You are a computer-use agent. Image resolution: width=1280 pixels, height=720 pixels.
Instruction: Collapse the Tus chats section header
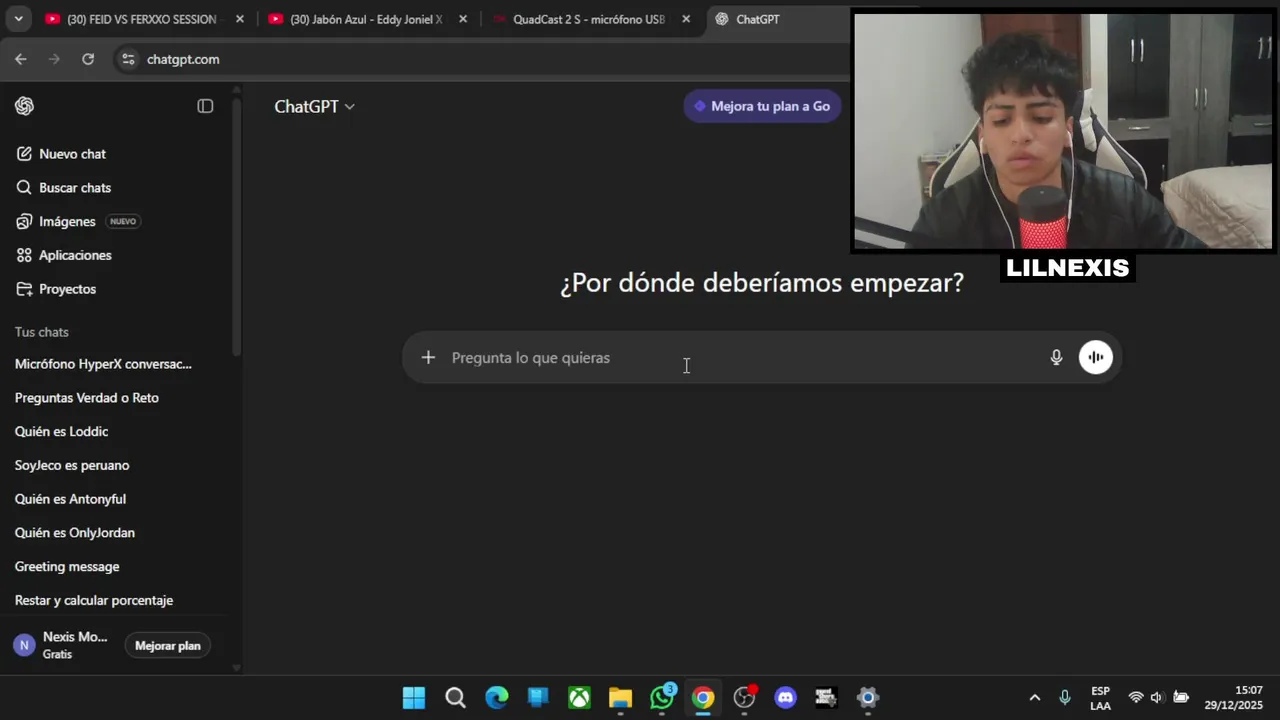click(x=42, y=332)
